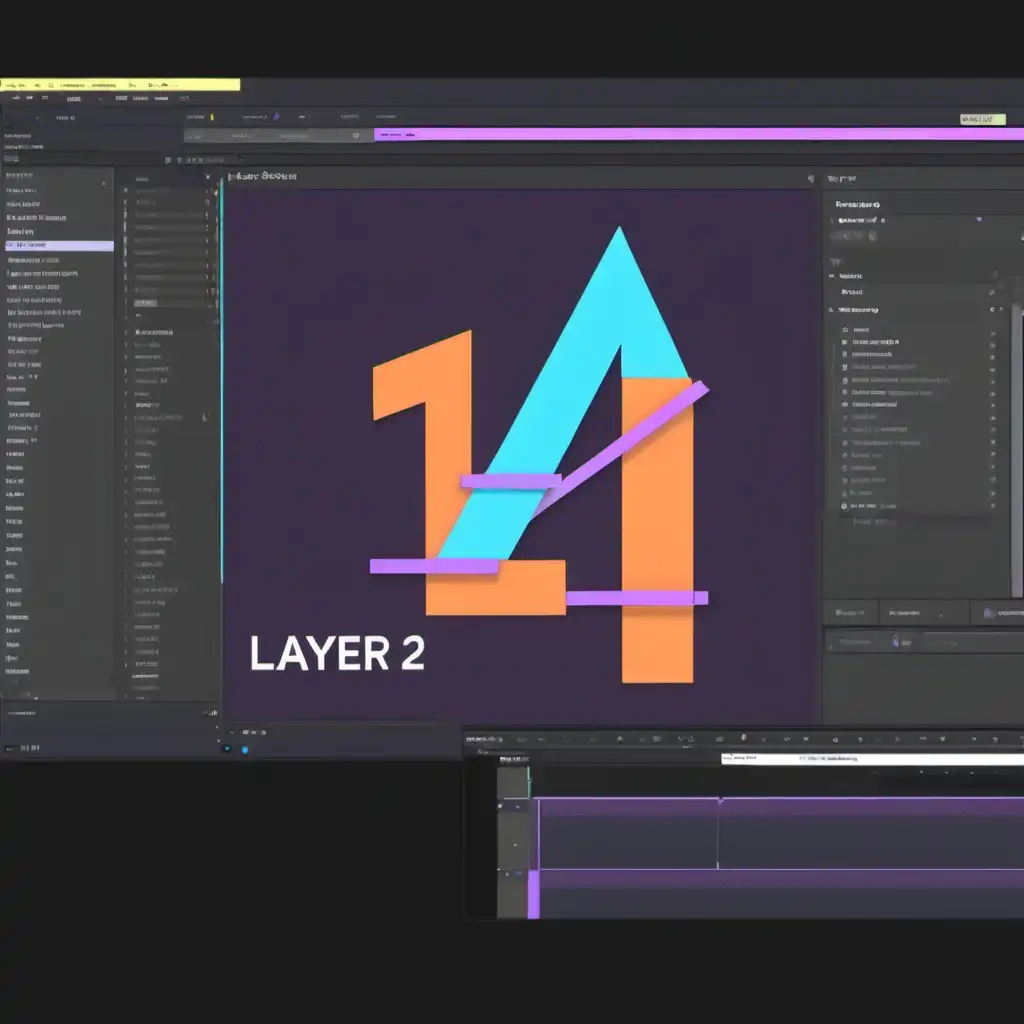Click the yellow marker icon in top toolbar
The image size is (1024, 1024).
pos(212,118)
